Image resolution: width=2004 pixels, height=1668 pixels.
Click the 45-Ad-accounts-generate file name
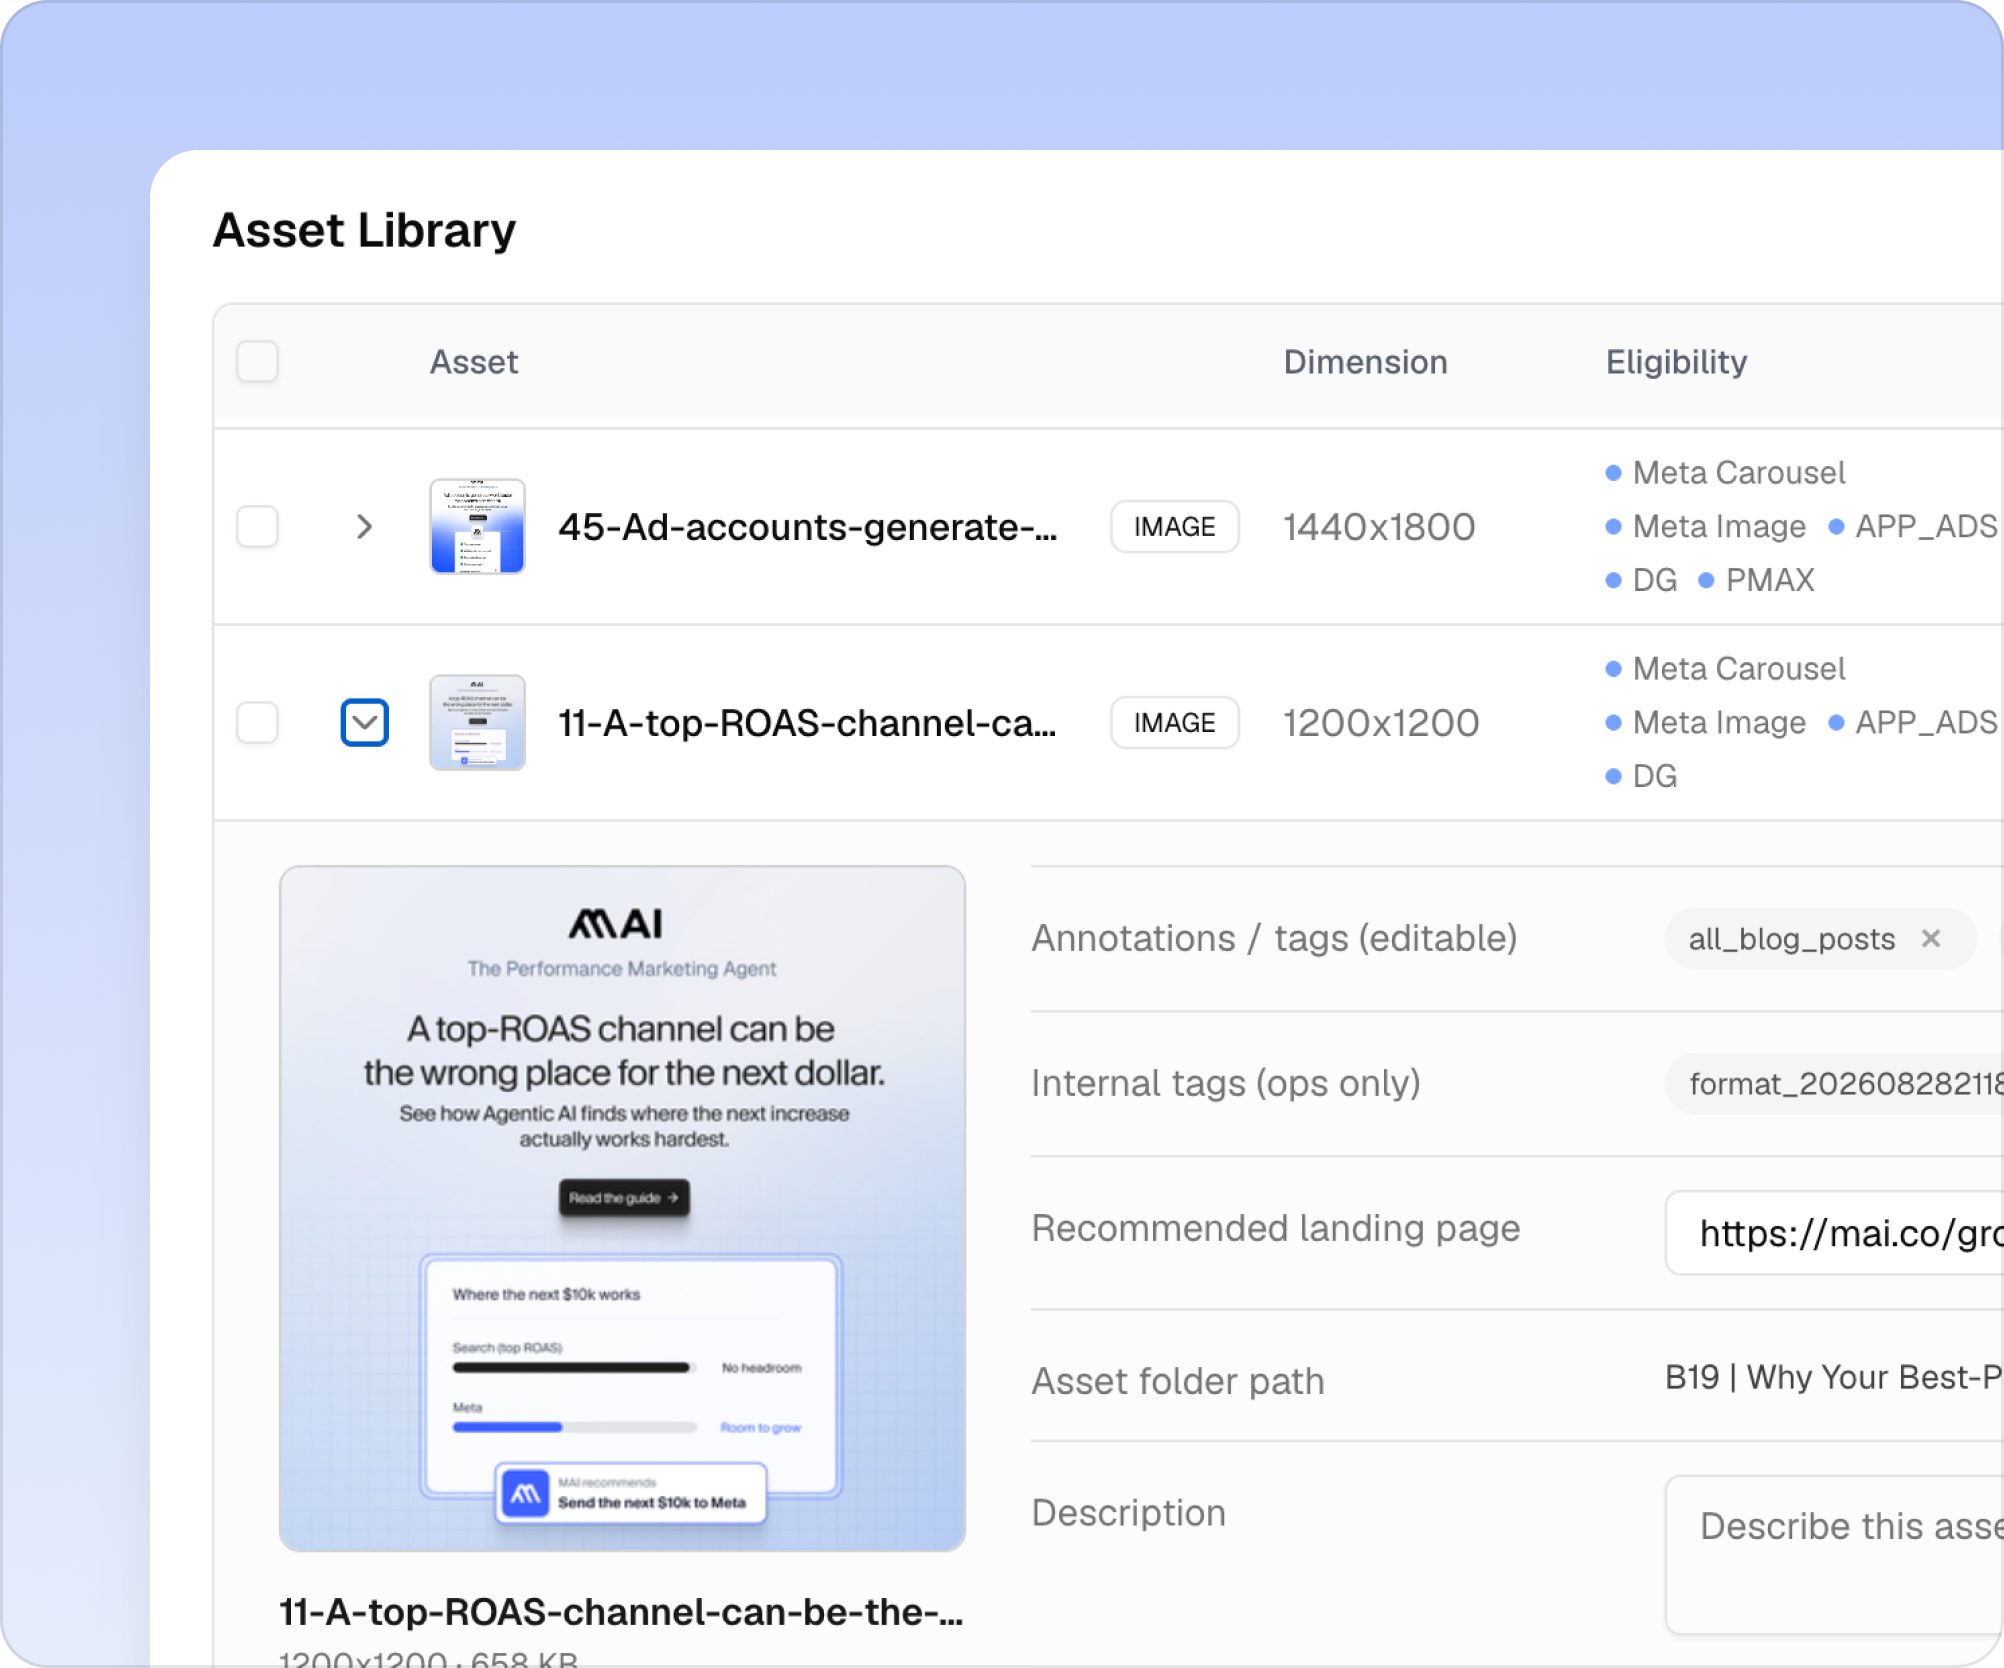point(808,526)
